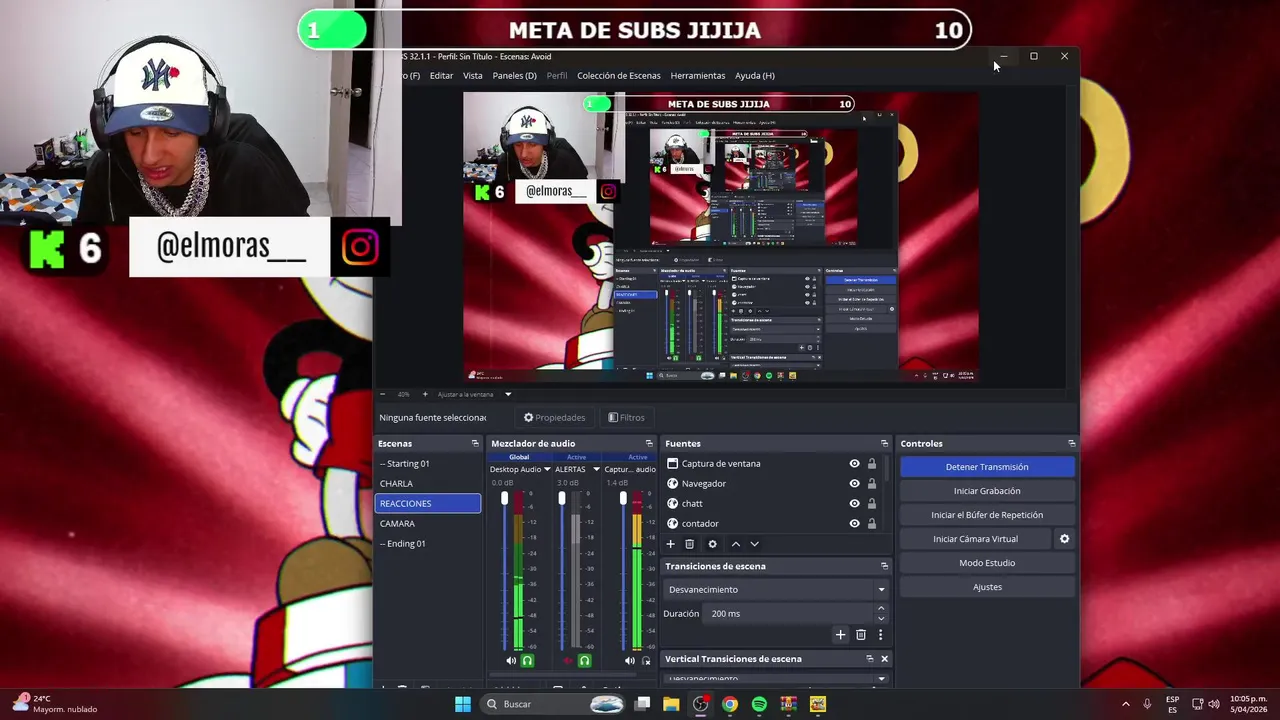Viewport: 1280px width, 720px height.
Task: Open ALERTAS channel dropdown arrow
Action: tap(596, 469)
